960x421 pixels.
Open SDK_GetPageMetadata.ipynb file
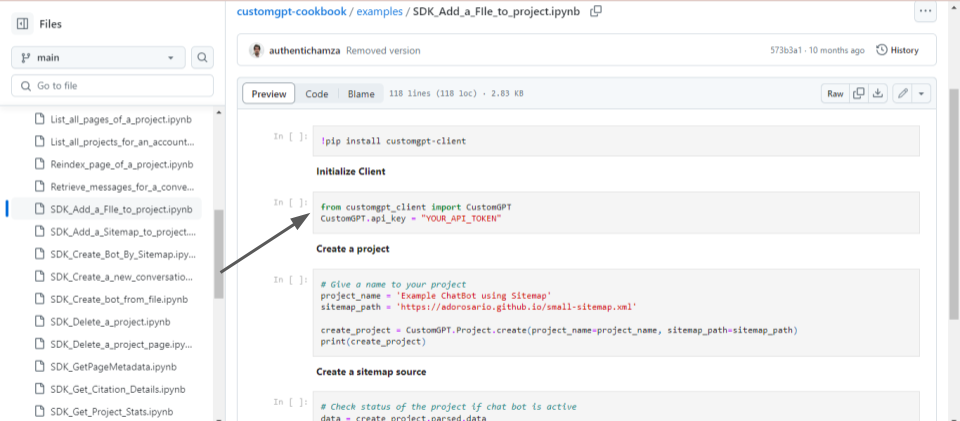113,367
